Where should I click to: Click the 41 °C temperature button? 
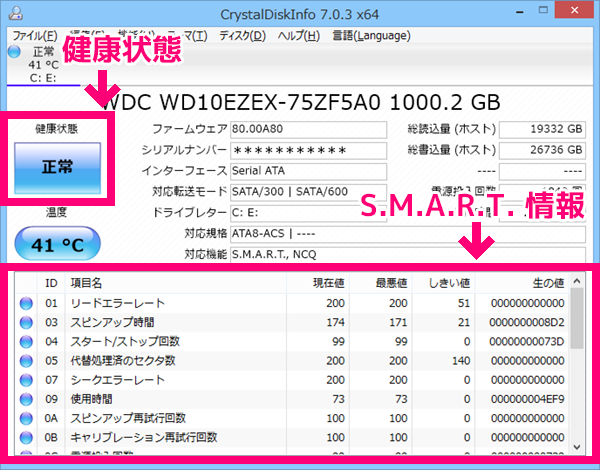tap(57, 244)
